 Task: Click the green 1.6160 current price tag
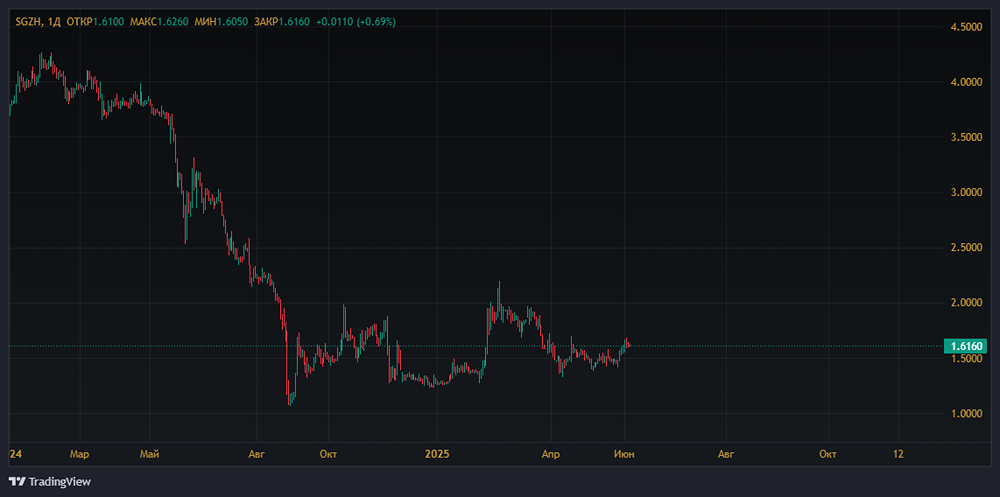point(967,346)
